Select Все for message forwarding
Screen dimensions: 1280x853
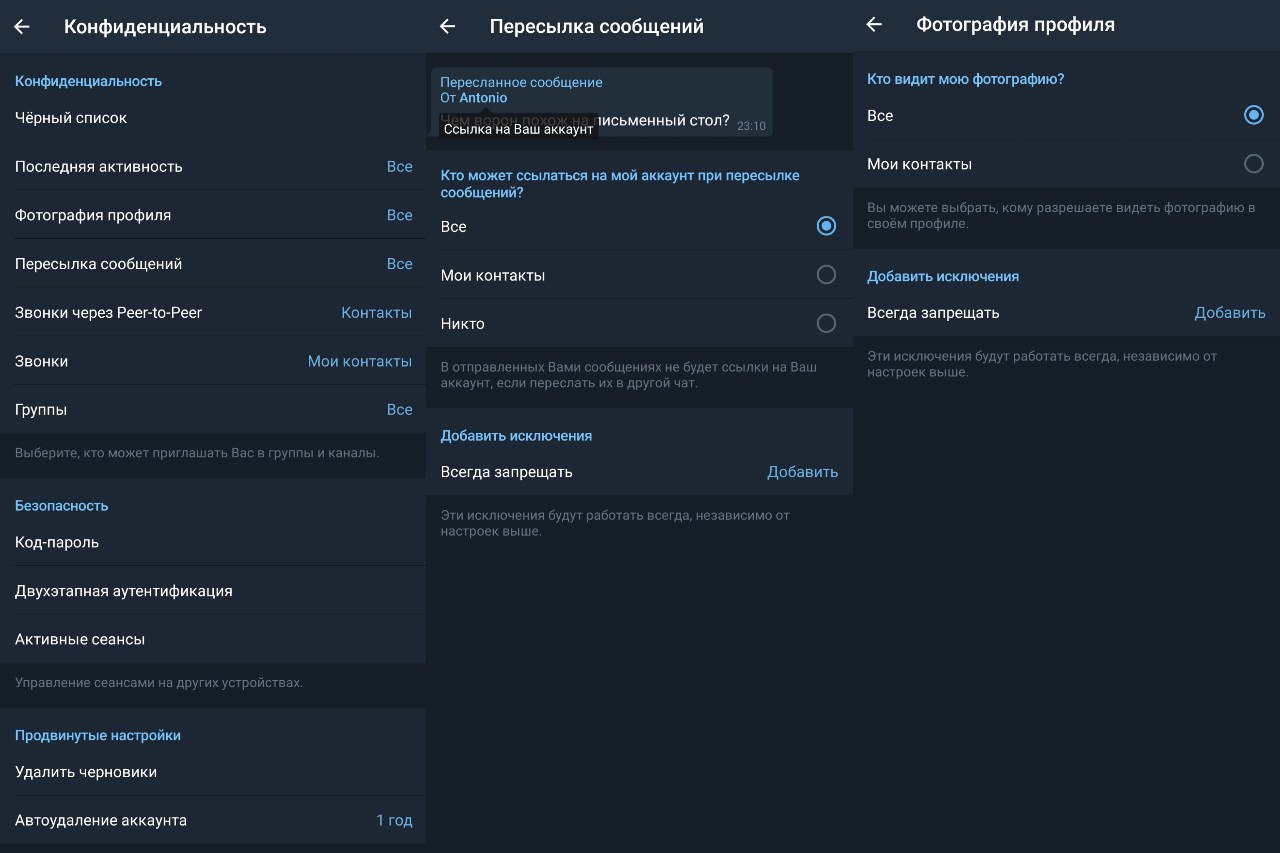(826, 226)
